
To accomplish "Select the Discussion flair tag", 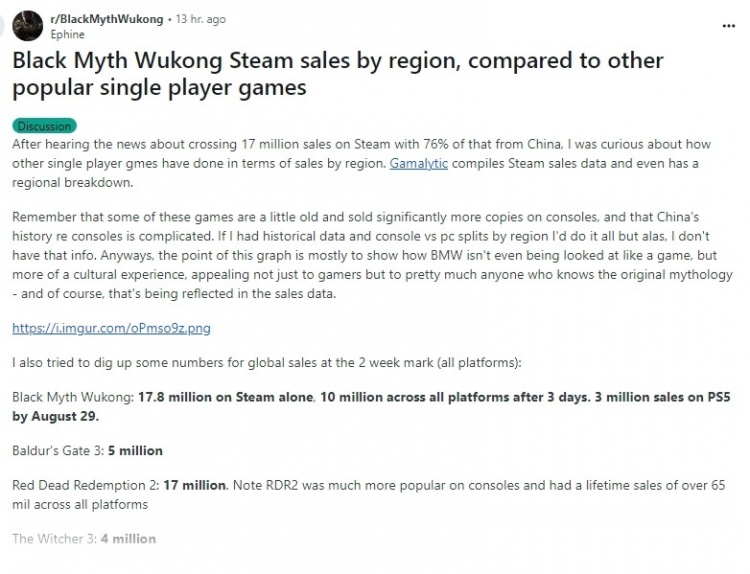I will (x=44, y=127).
